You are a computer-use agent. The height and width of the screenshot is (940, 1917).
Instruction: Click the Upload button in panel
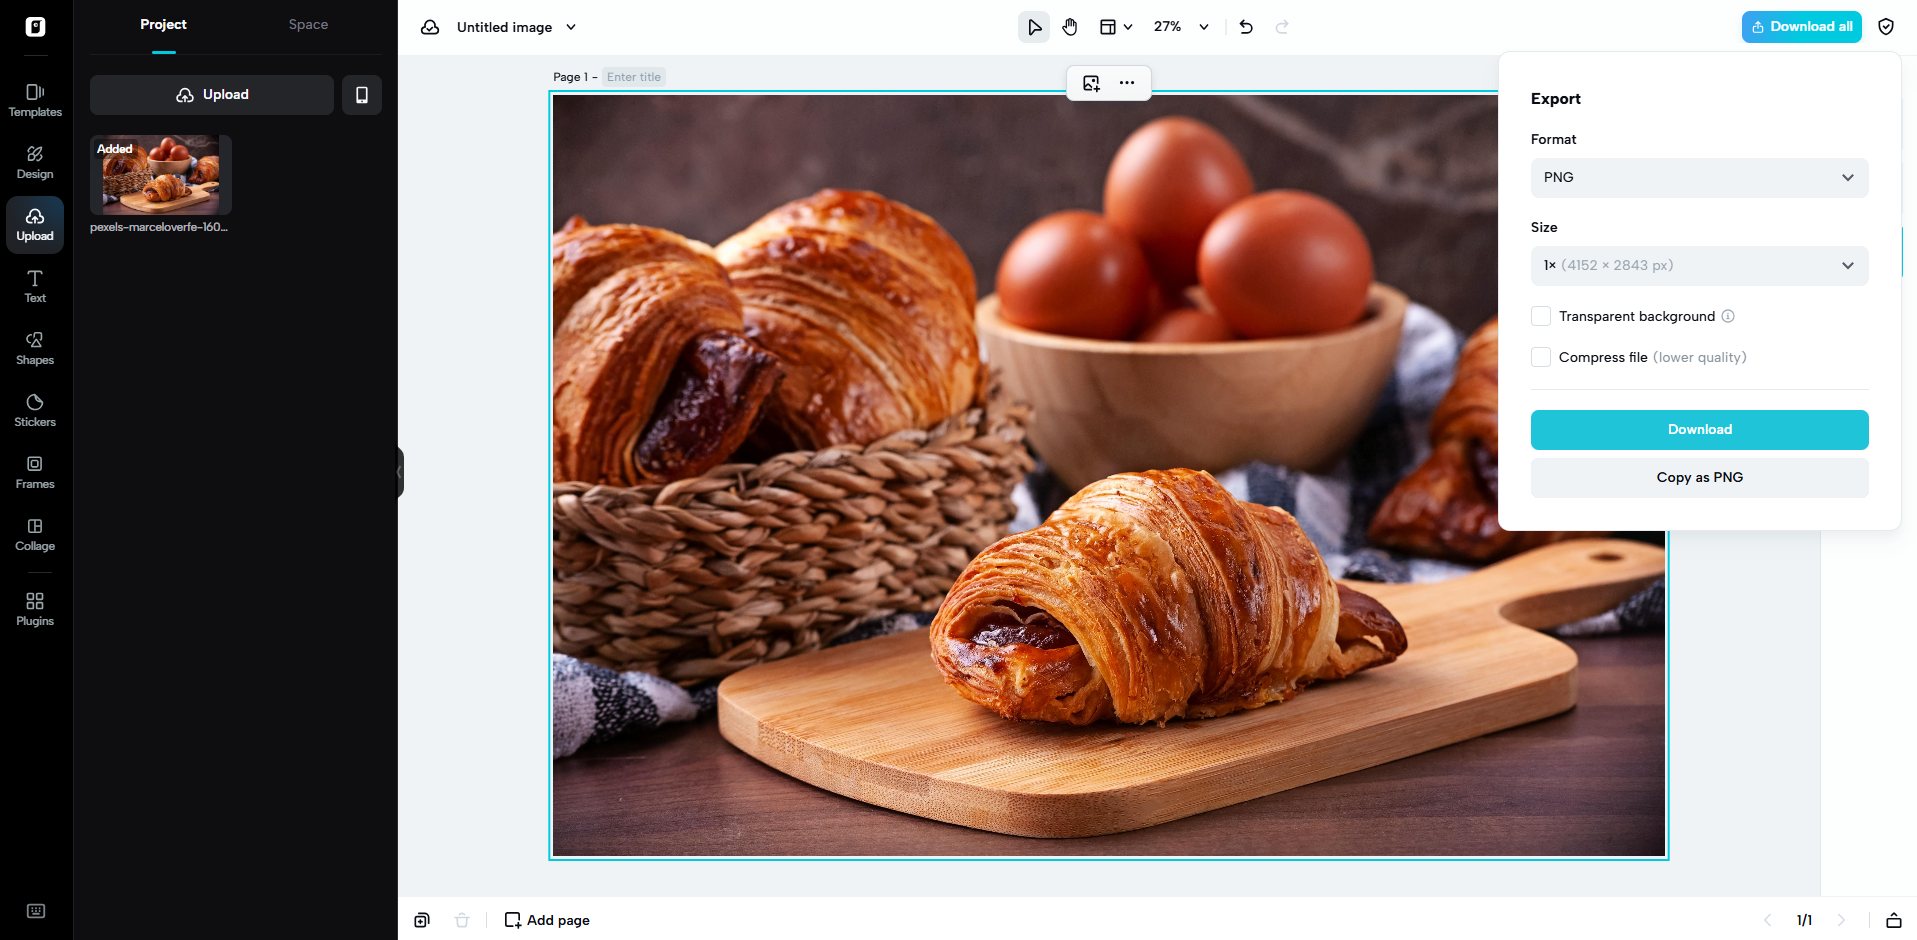coord(212,95)
